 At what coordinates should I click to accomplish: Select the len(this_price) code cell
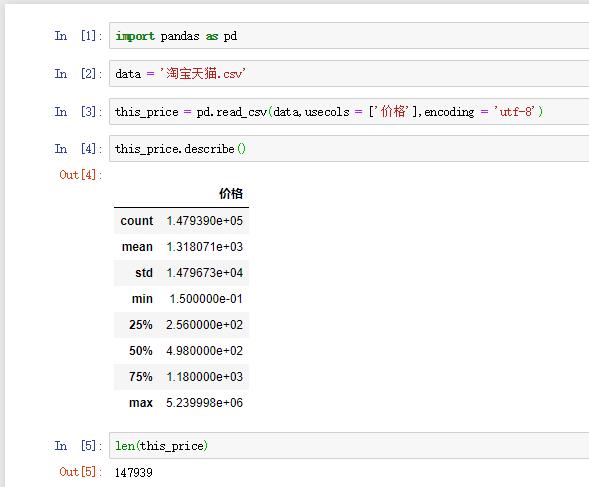pyautogui.click(x=349, y=446)
